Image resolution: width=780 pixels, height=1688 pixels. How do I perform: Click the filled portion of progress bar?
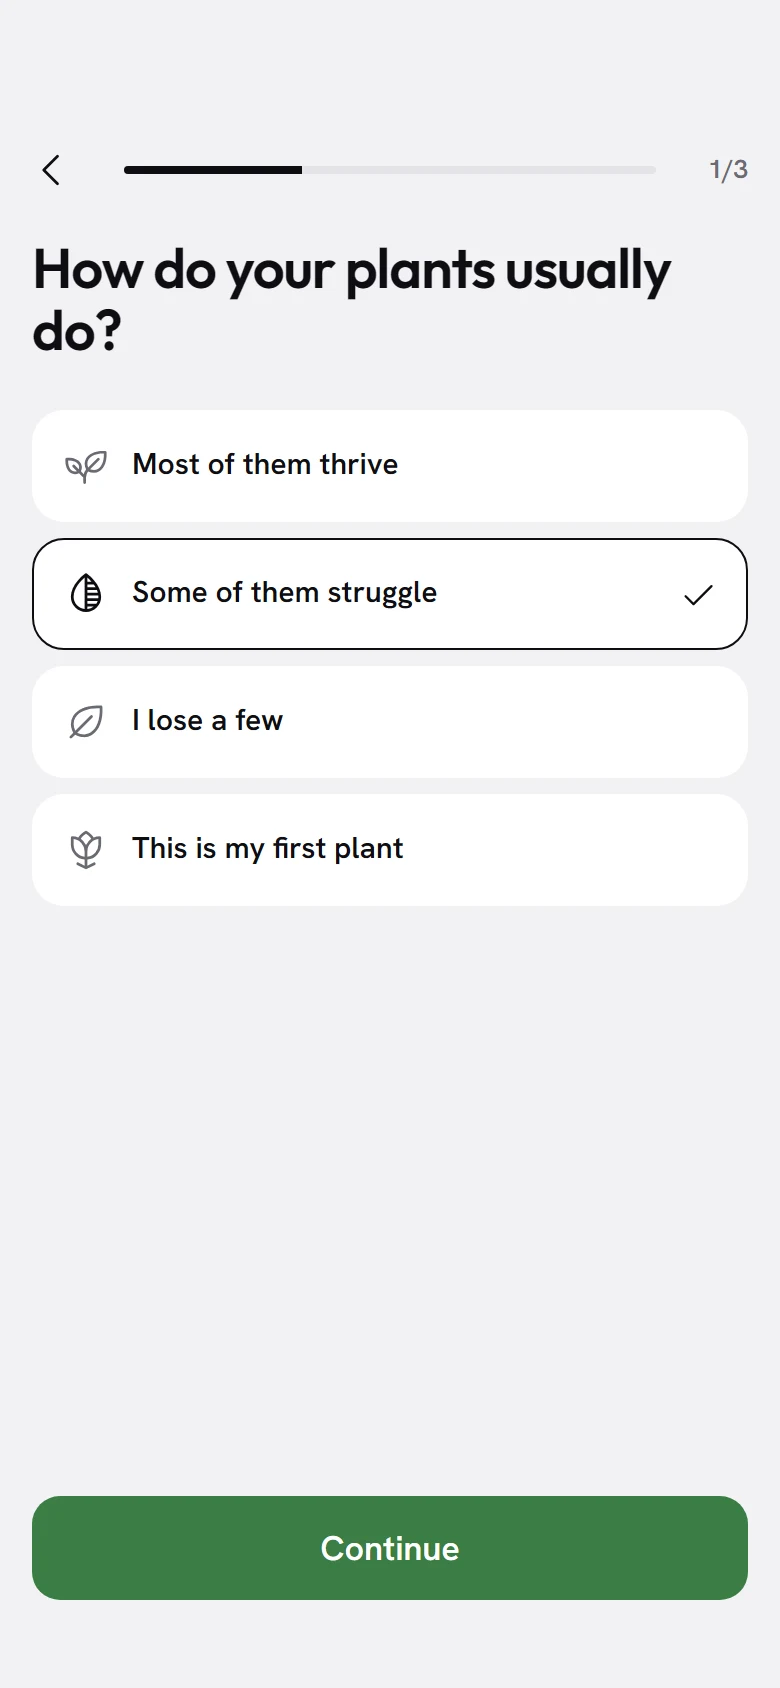click(213, 170)
